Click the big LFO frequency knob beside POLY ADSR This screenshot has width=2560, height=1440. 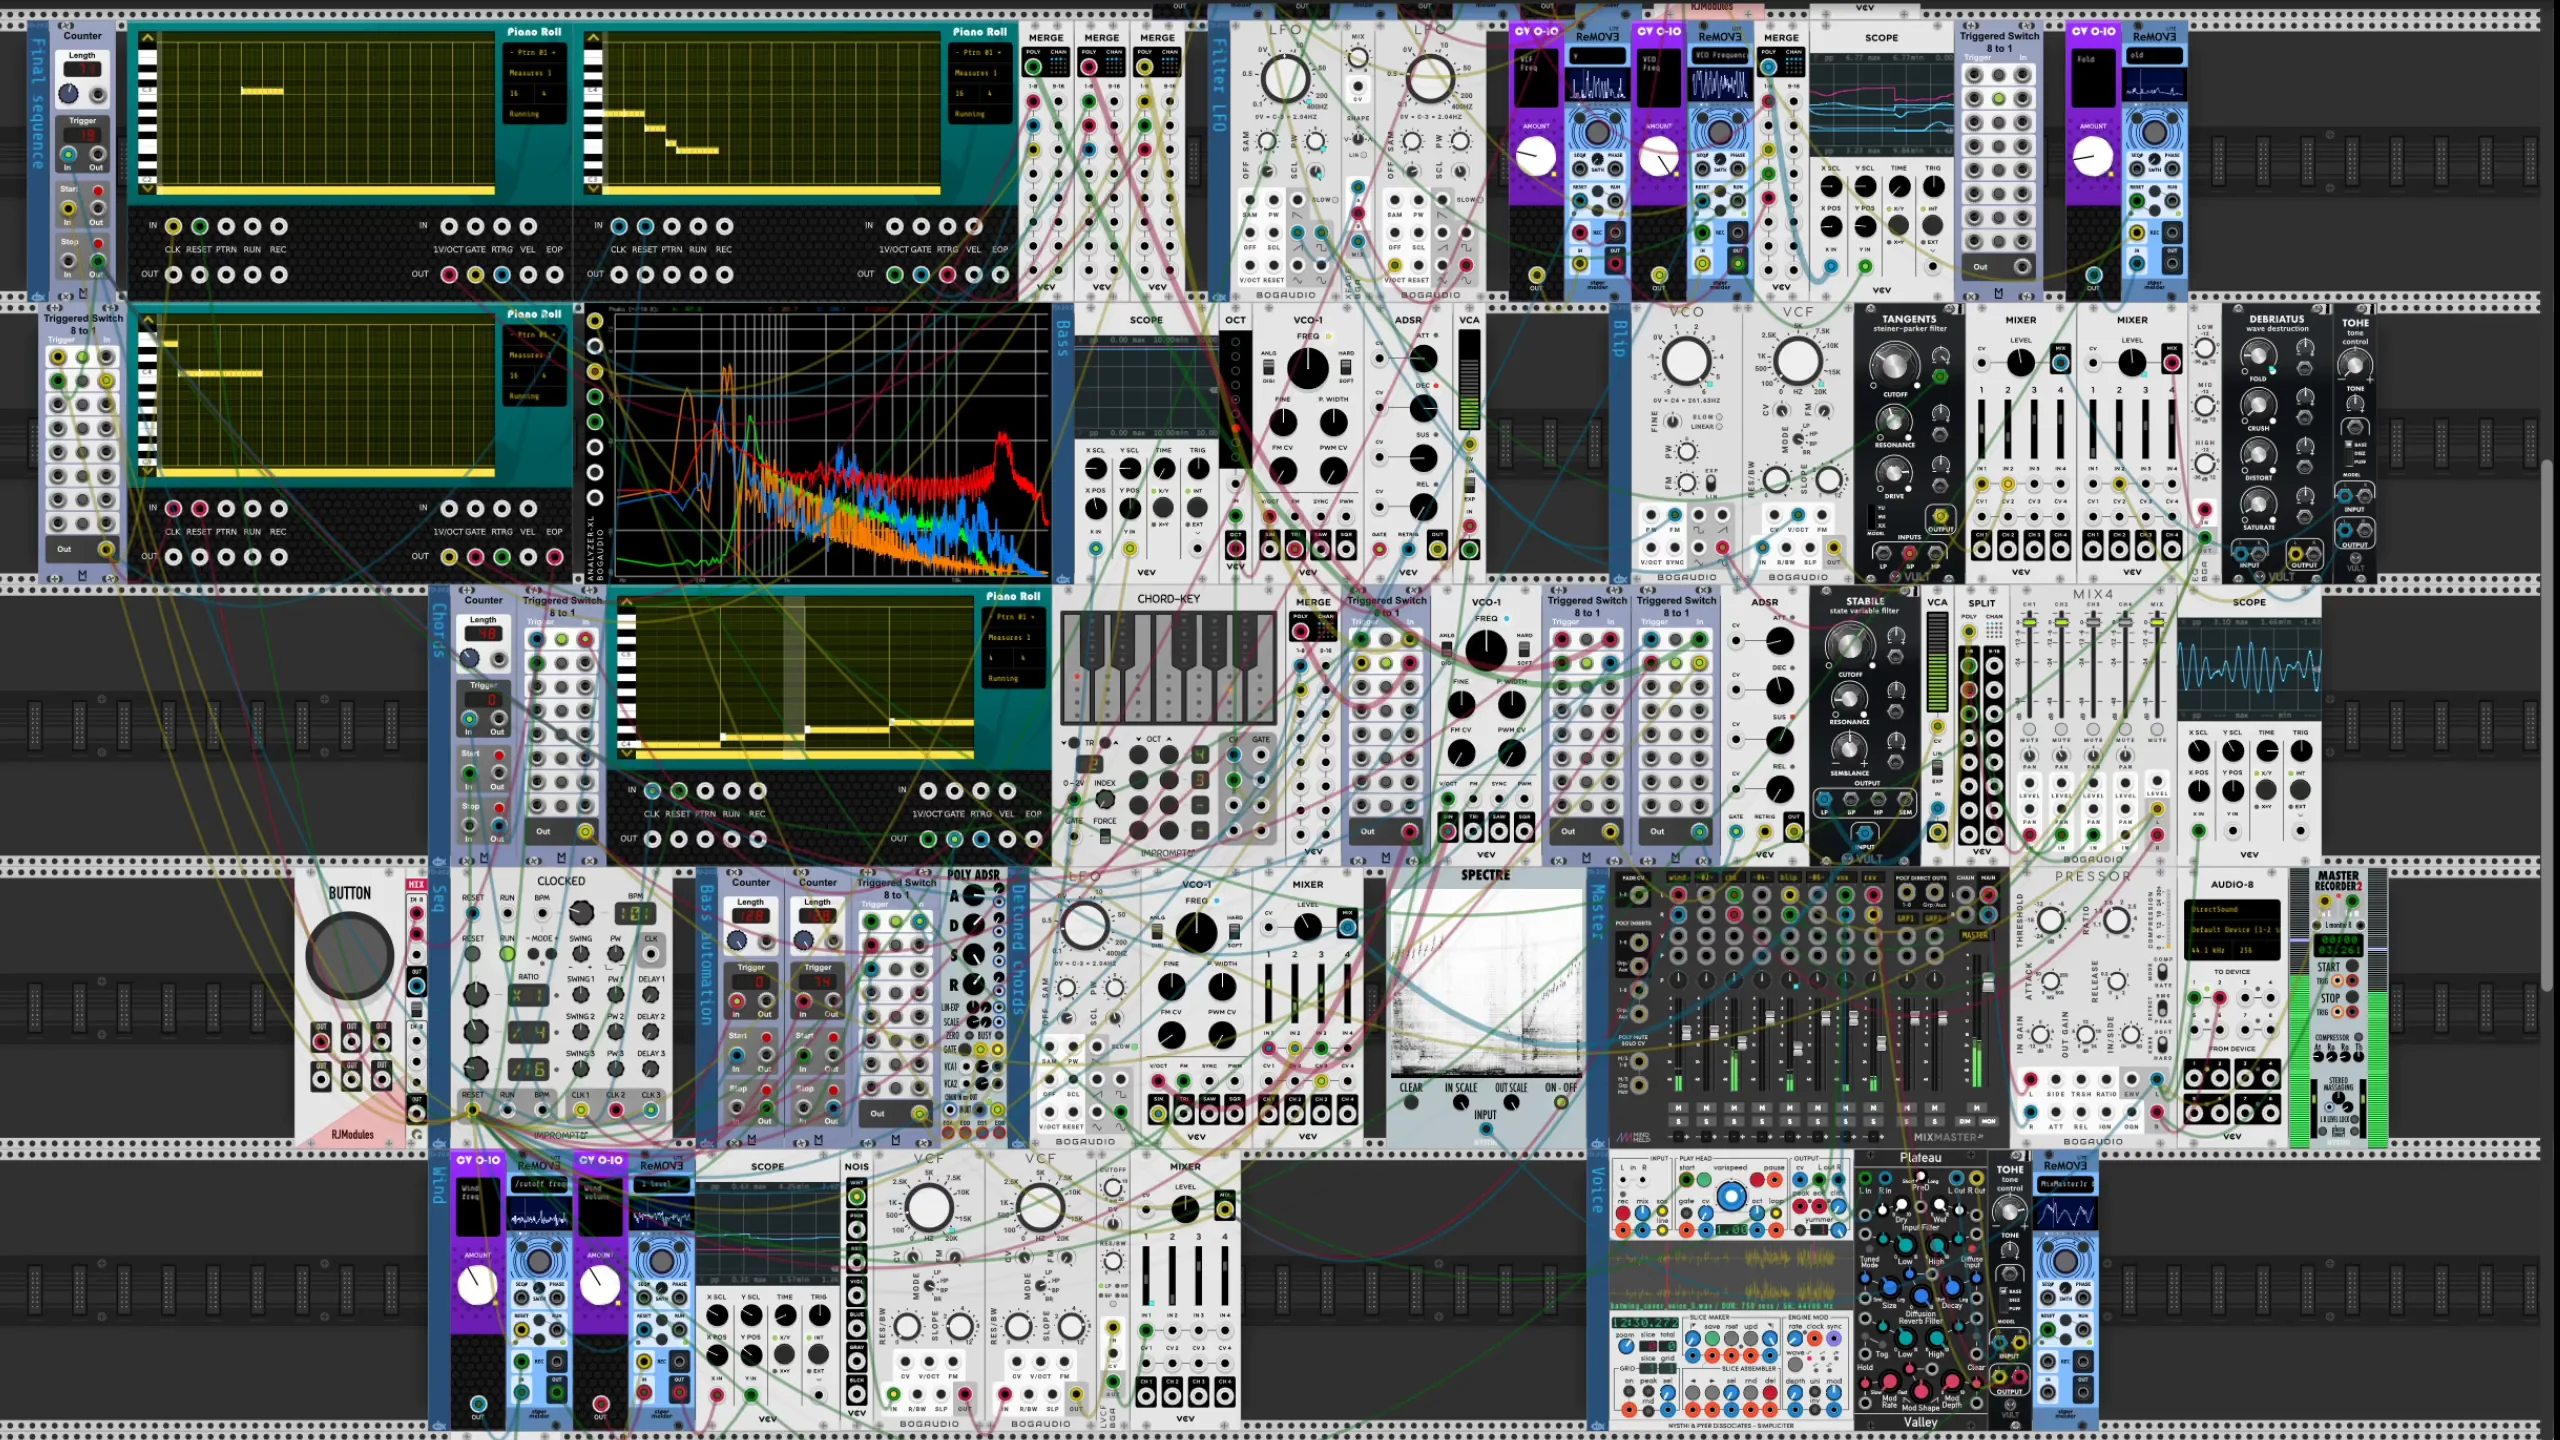(x=1084, y=926)
